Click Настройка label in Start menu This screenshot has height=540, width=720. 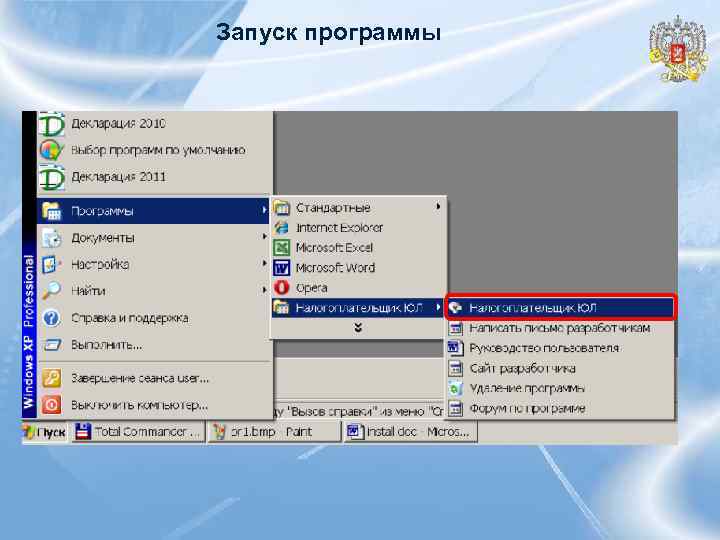100,264
